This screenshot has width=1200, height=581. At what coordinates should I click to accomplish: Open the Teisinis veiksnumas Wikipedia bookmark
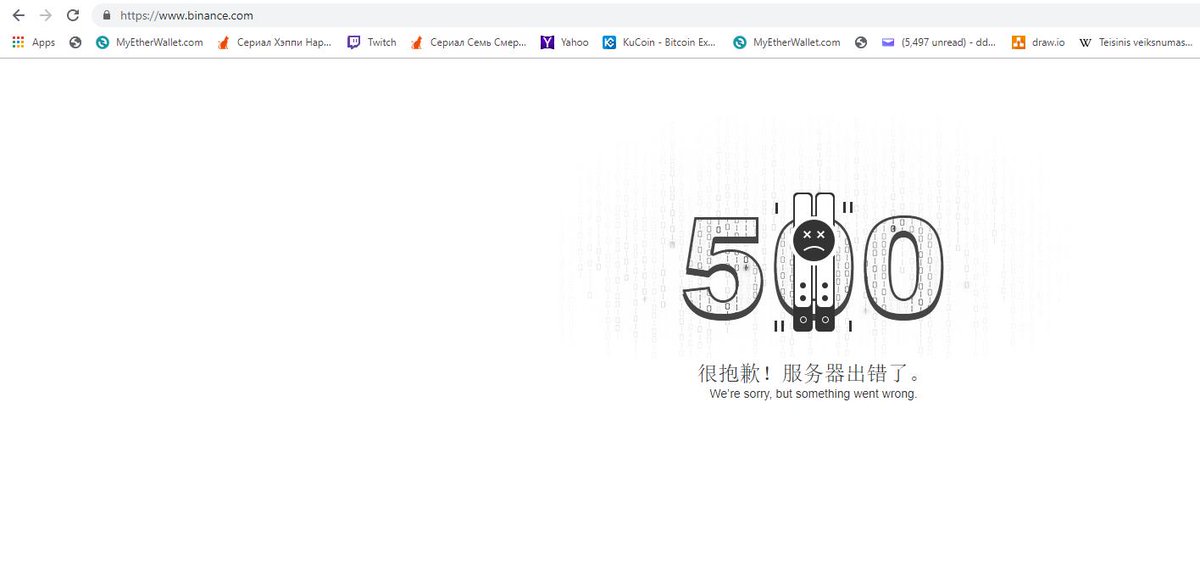pos(1136,42)
